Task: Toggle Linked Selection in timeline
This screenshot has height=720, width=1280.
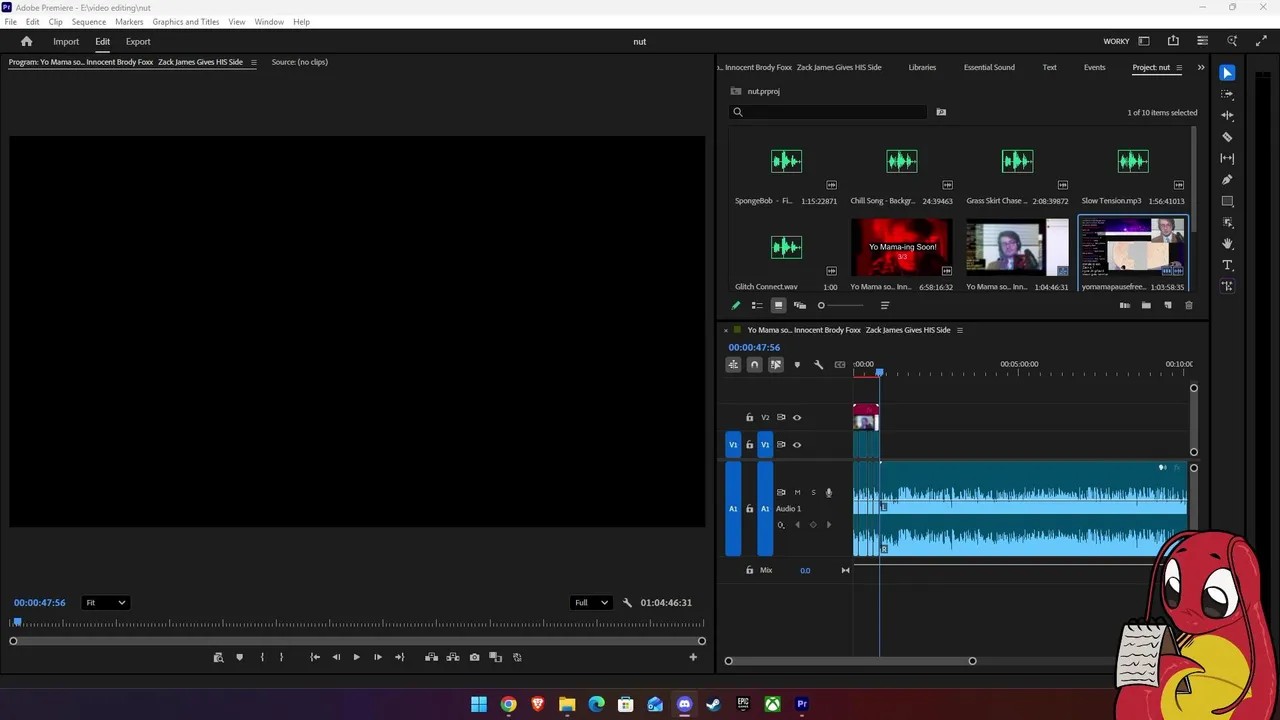Action: click(x=776, y=365)
